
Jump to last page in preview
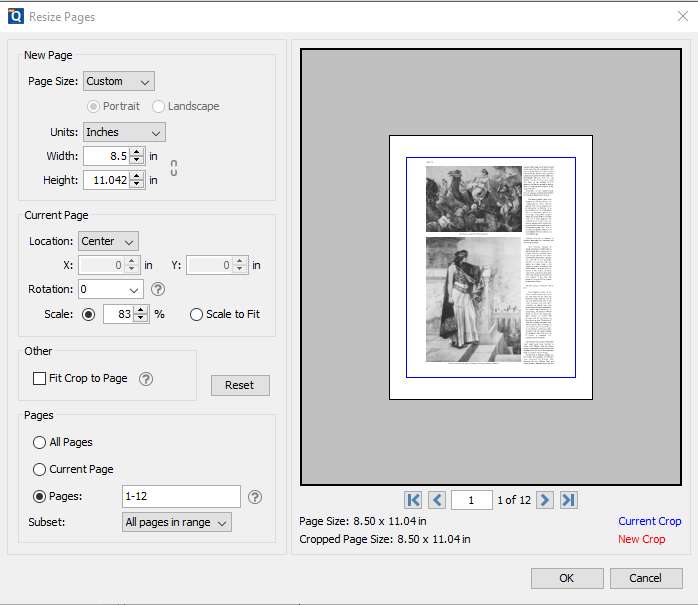(568, 500)
